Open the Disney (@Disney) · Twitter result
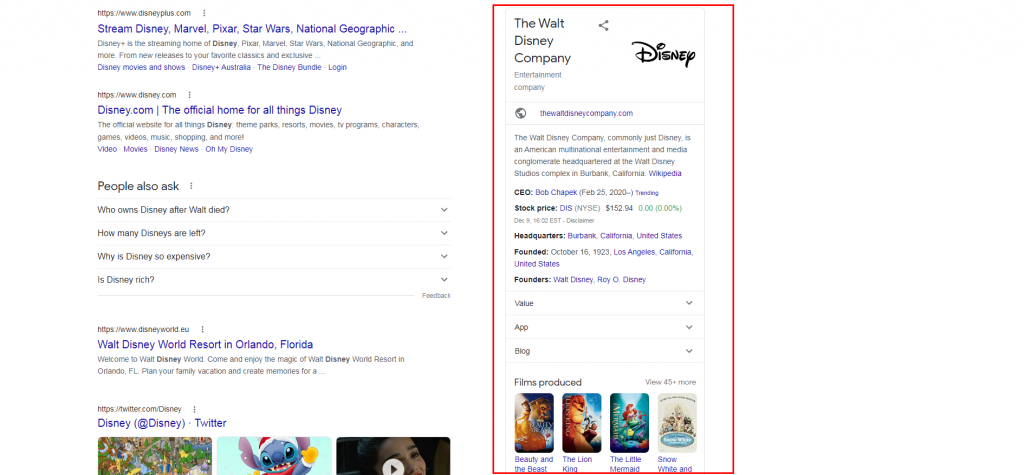Viewport: 1024px width, 475px height. coord(162,423)
